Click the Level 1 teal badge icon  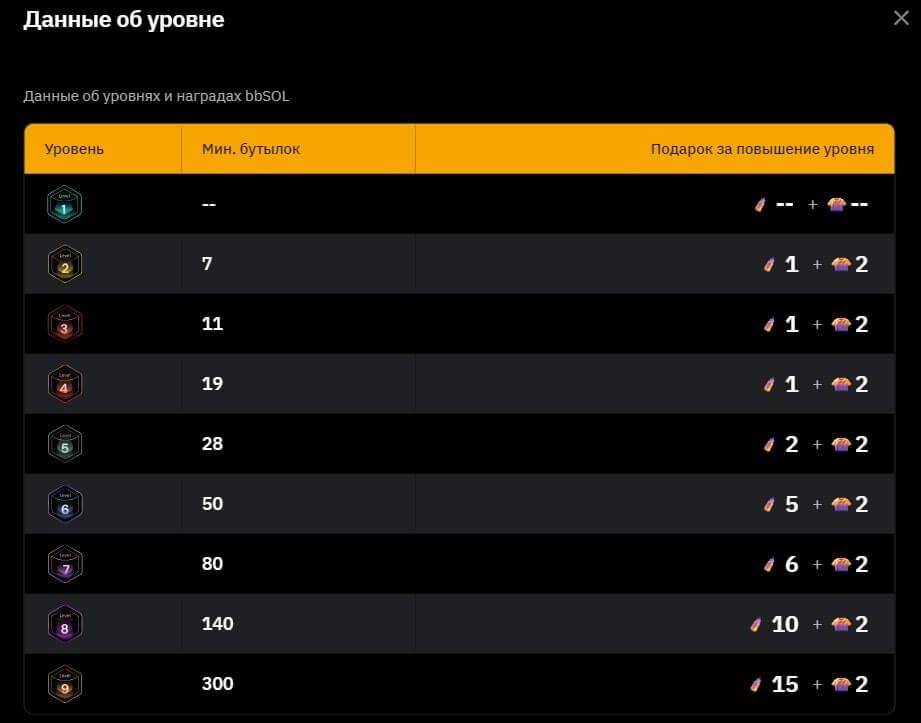pos(64,205)
